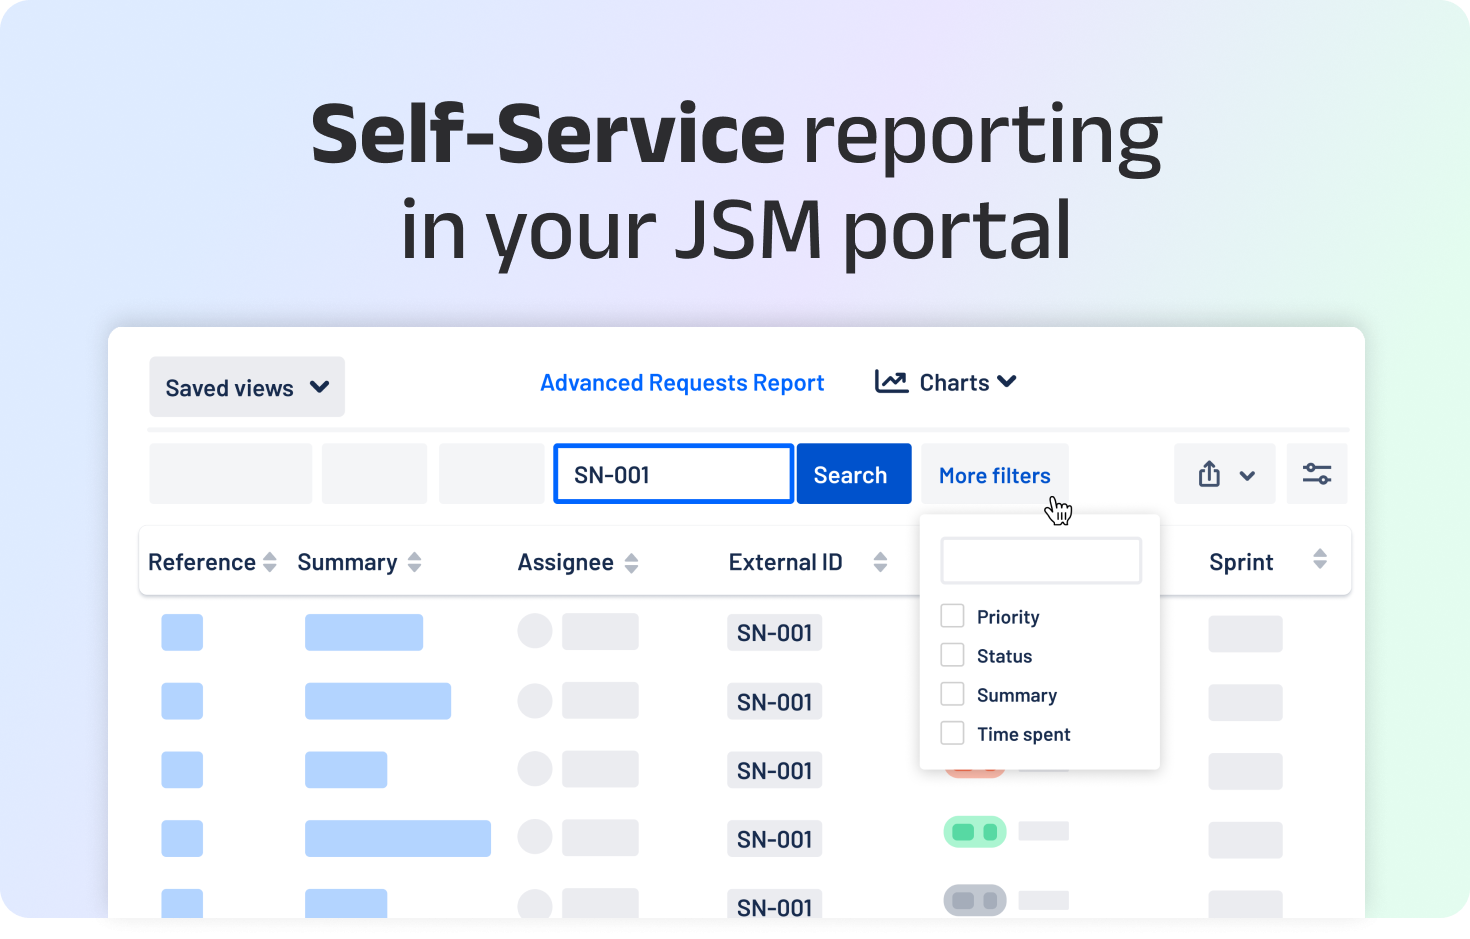The image size is (1470, 939).
Task: Tick the Time spent checkbox
Action: pyautogui.click(x=953, y=734)
